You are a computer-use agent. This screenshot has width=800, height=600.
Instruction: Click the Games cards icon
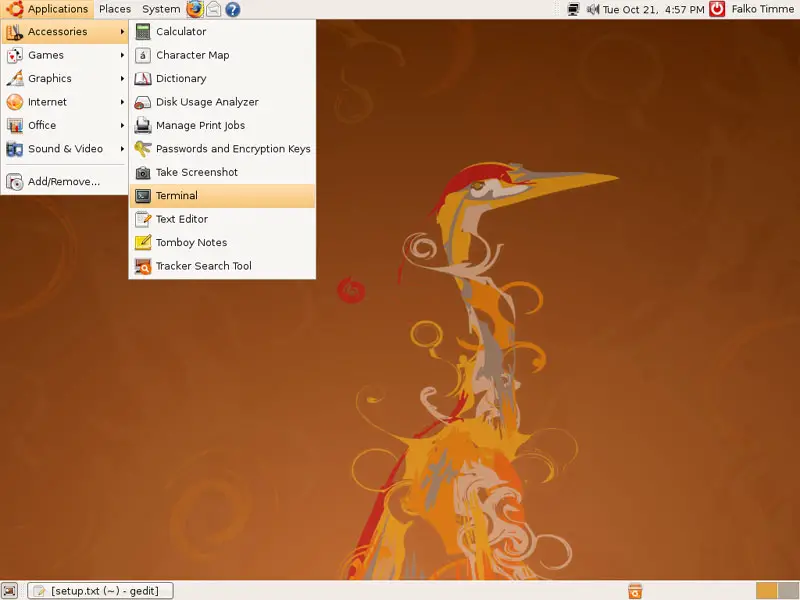(x=15, y=55)
